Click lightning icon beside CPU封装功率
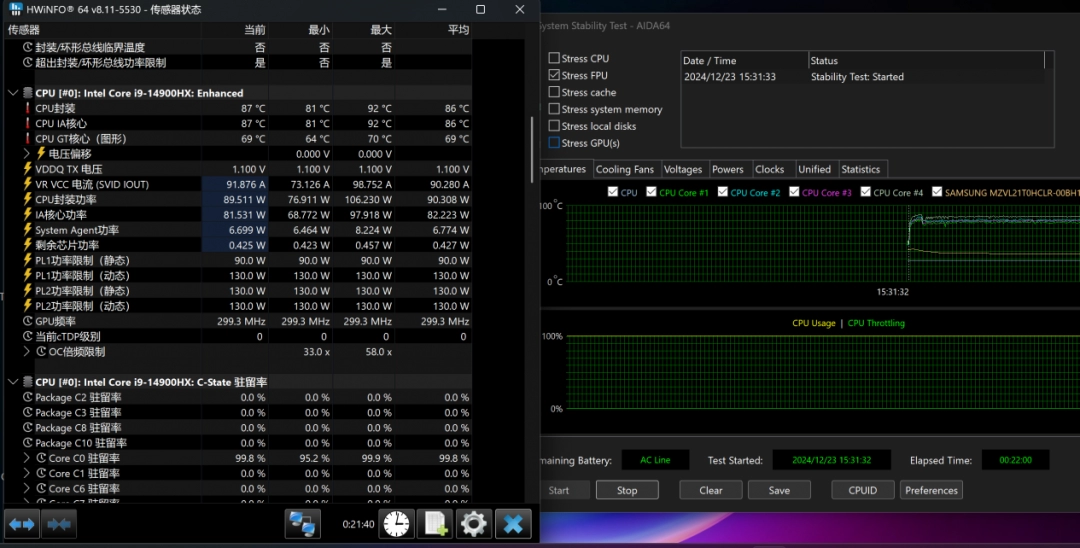This screenshot has width=1080, height=548. point(28,199)
